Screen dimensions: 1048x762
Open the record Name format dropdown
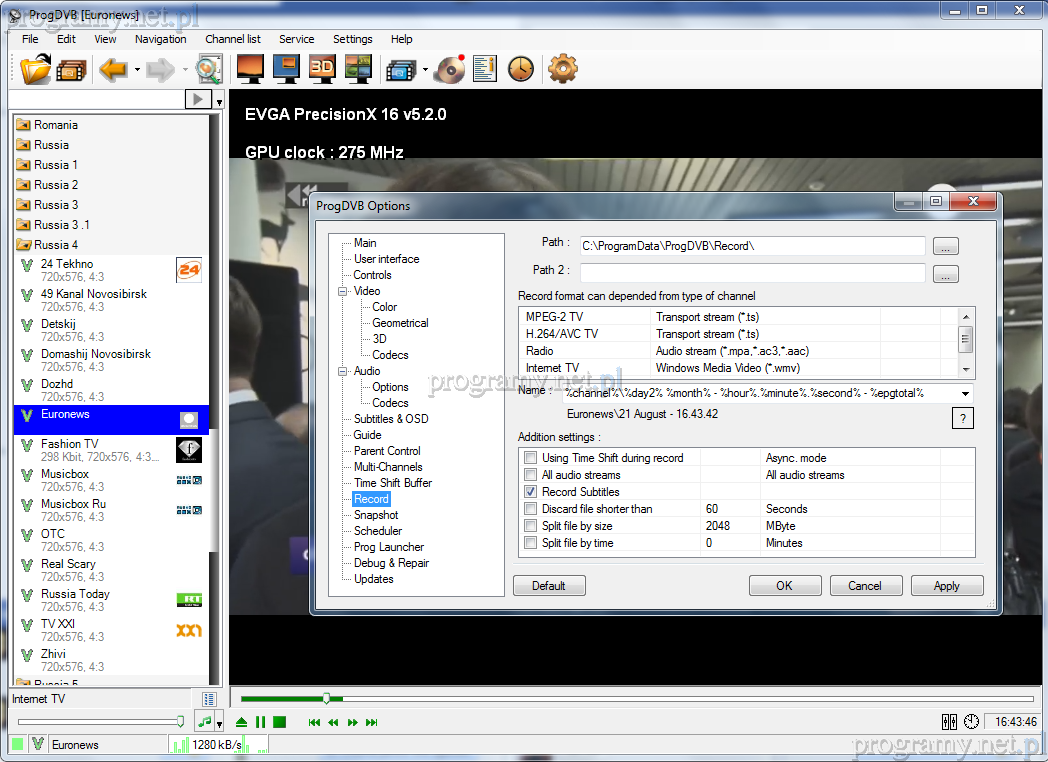965,394
